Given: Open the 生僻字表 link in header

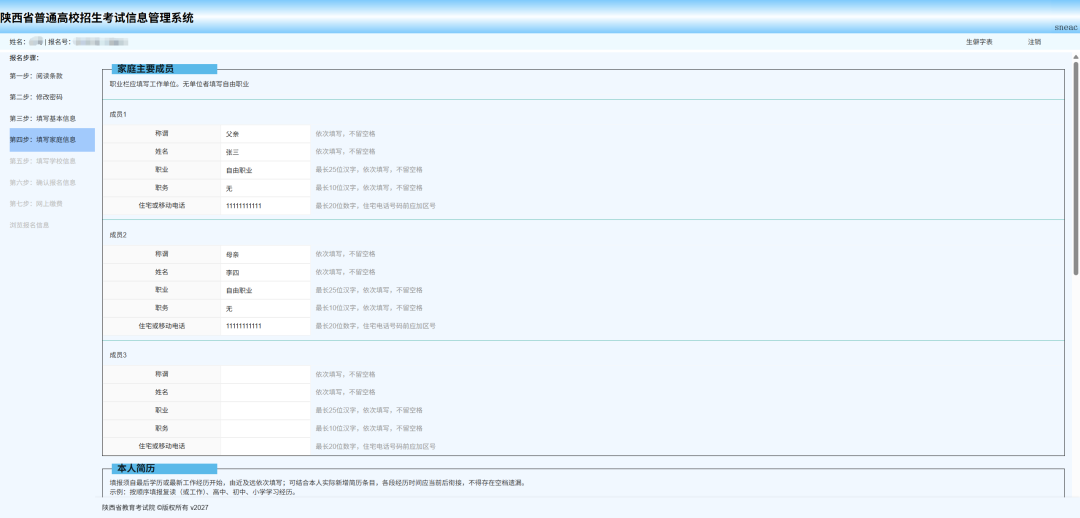Looking at the screenshot, I should (x=979, y=42).
